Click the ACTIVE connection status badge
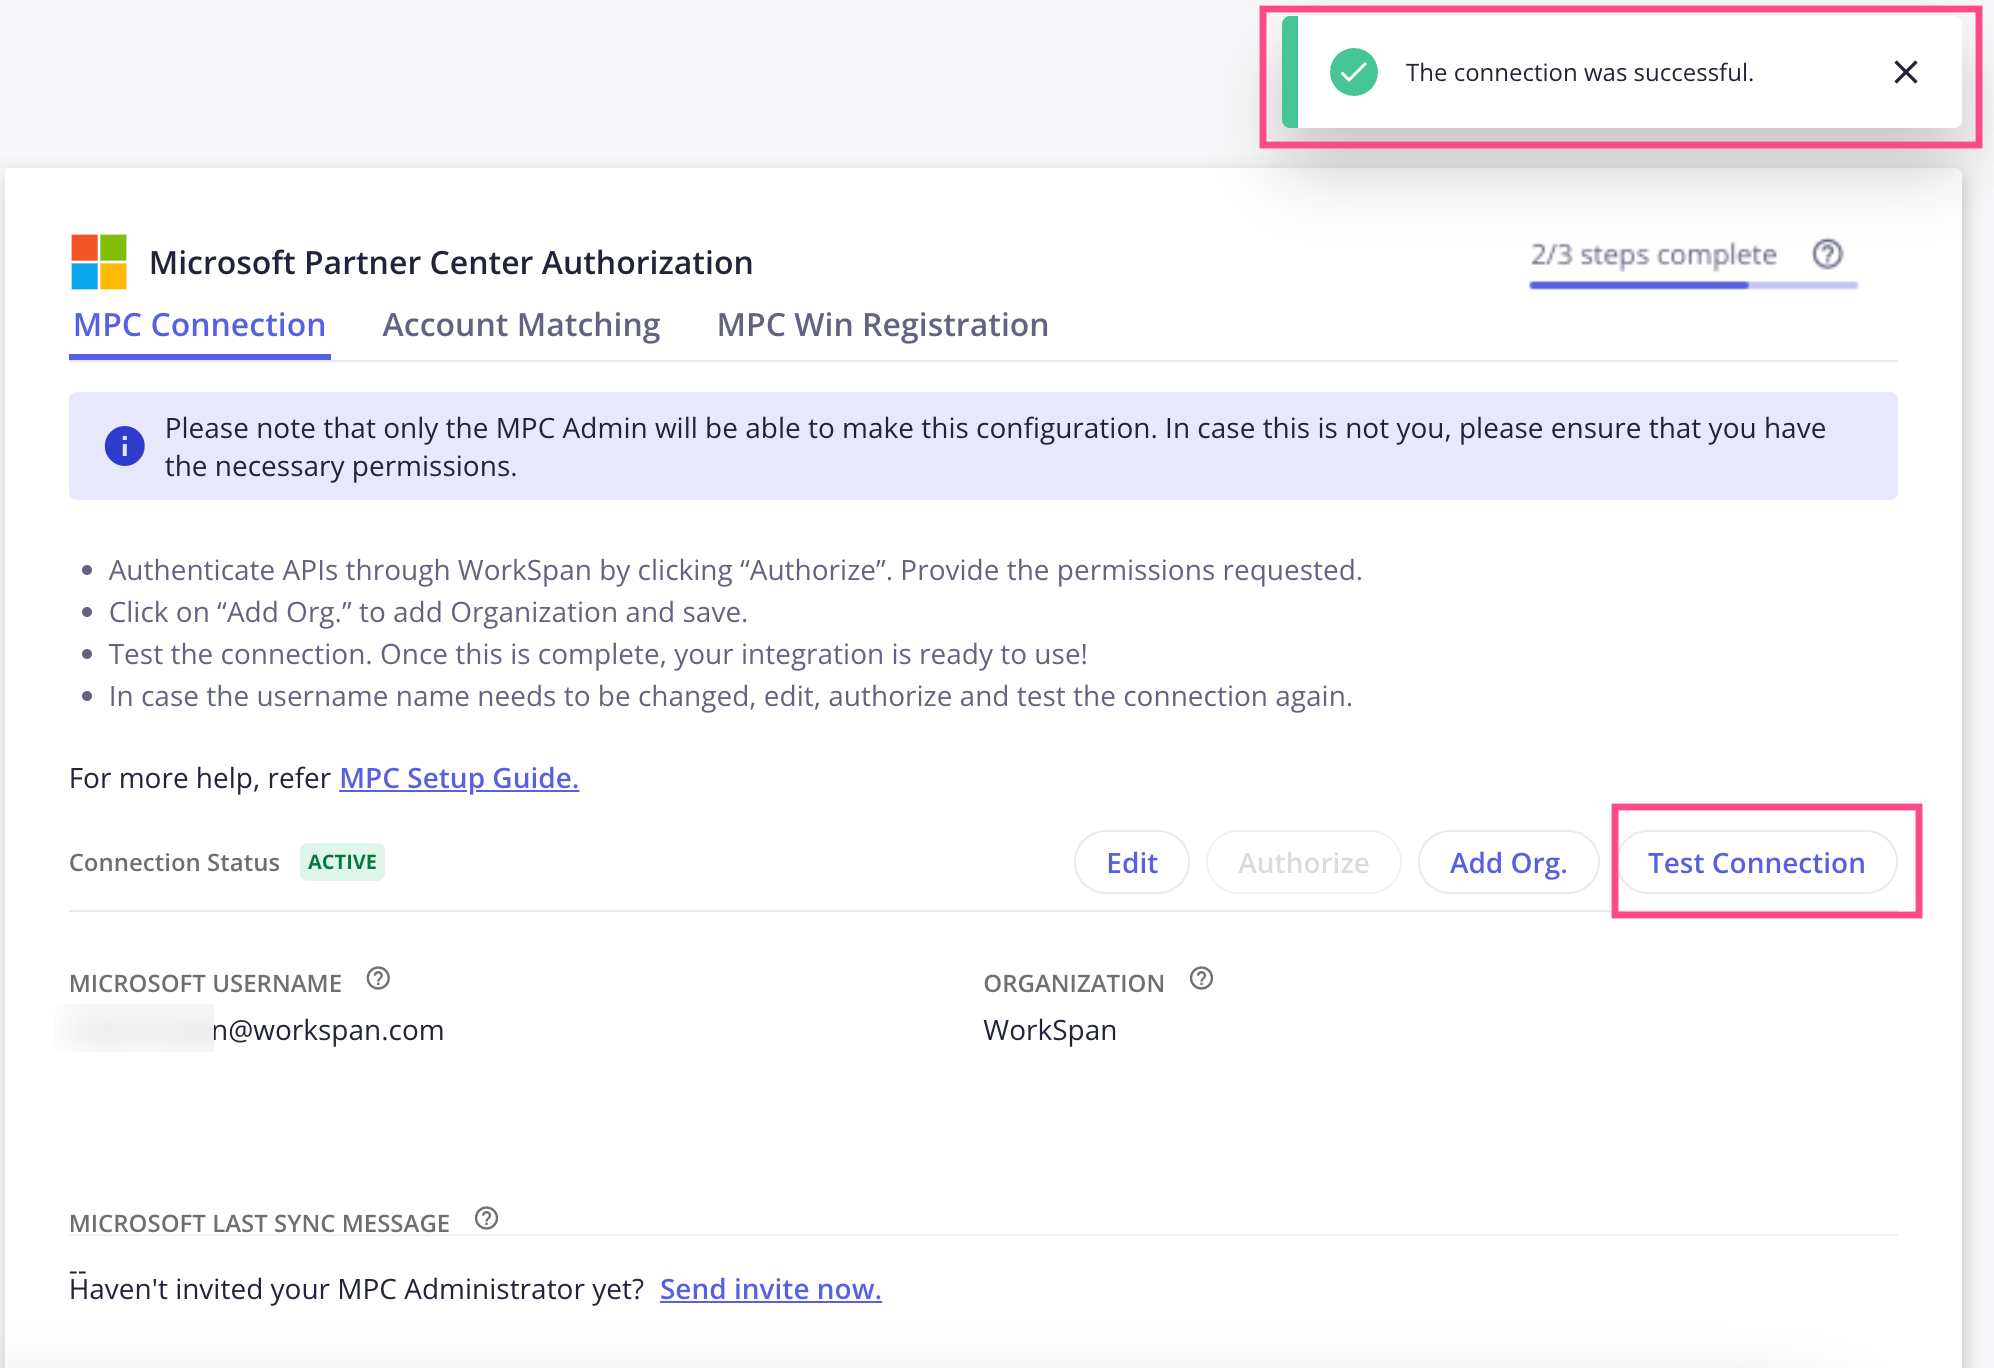Viewport: 1994px width, 1368px height. (x=342, y=862)
